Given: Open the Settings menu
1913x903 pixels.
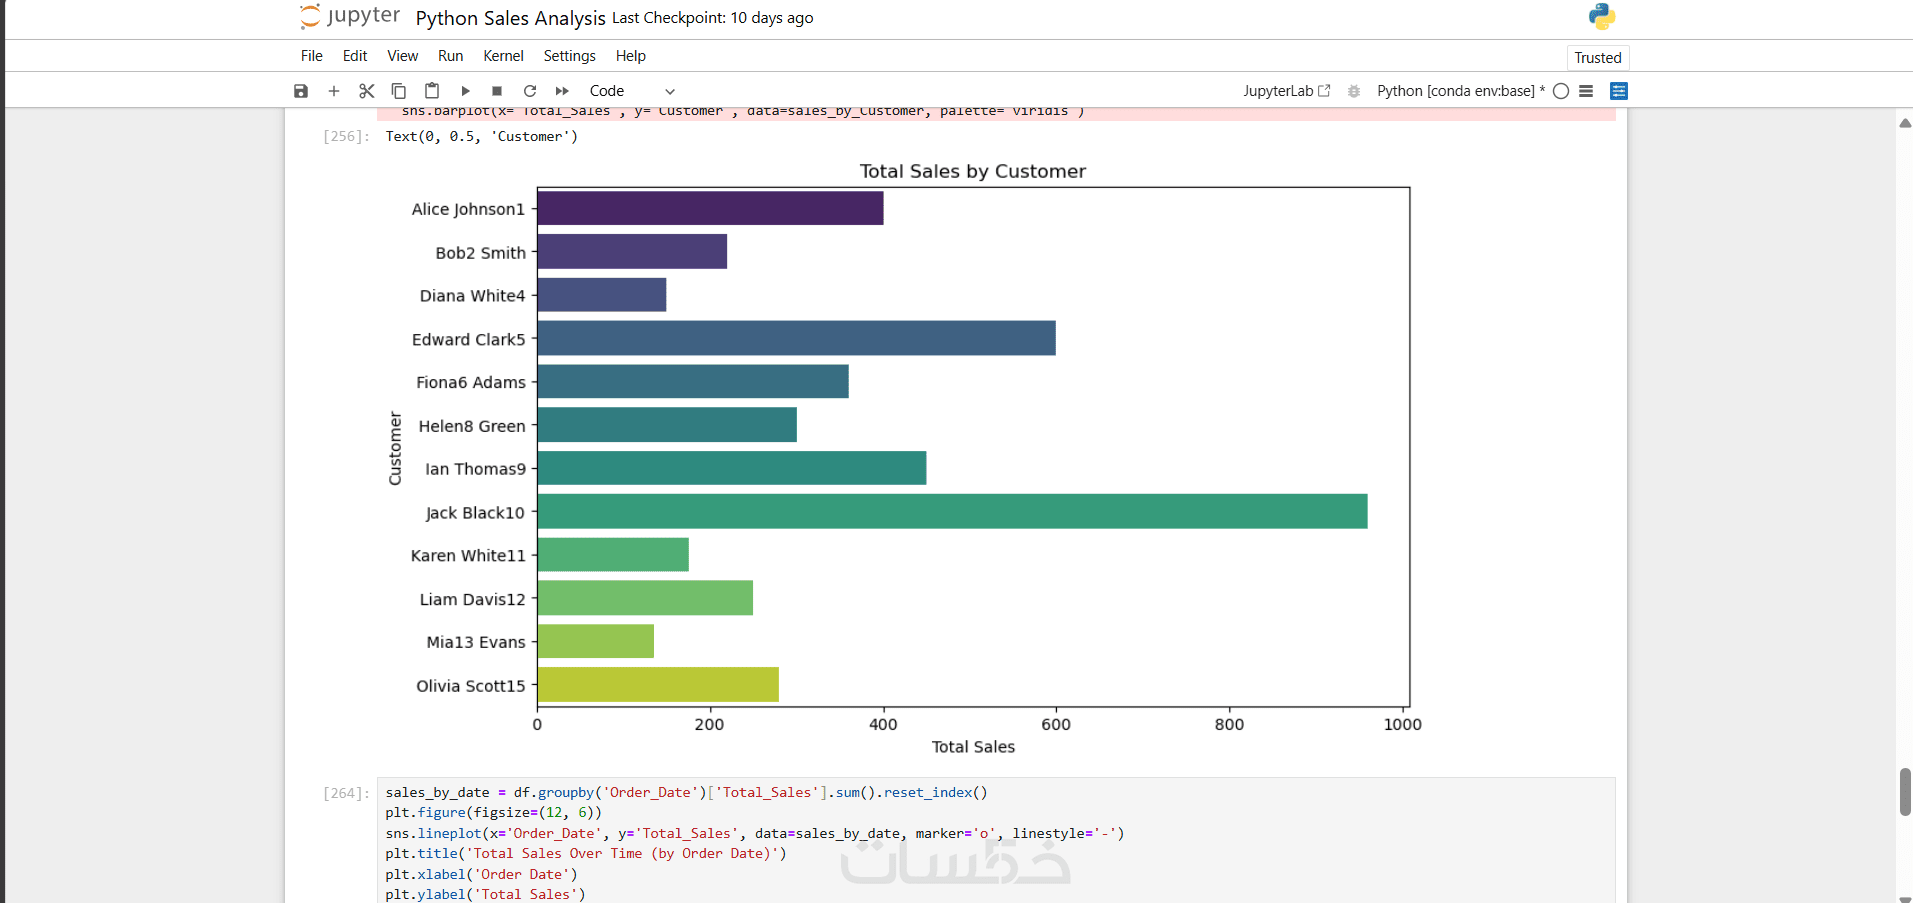Looking at the screenshot, I should [569, 56].
